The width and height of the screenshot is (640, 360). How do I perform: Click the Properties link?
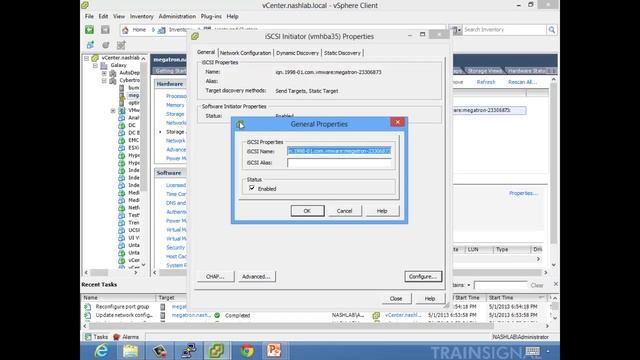(523, 193)
